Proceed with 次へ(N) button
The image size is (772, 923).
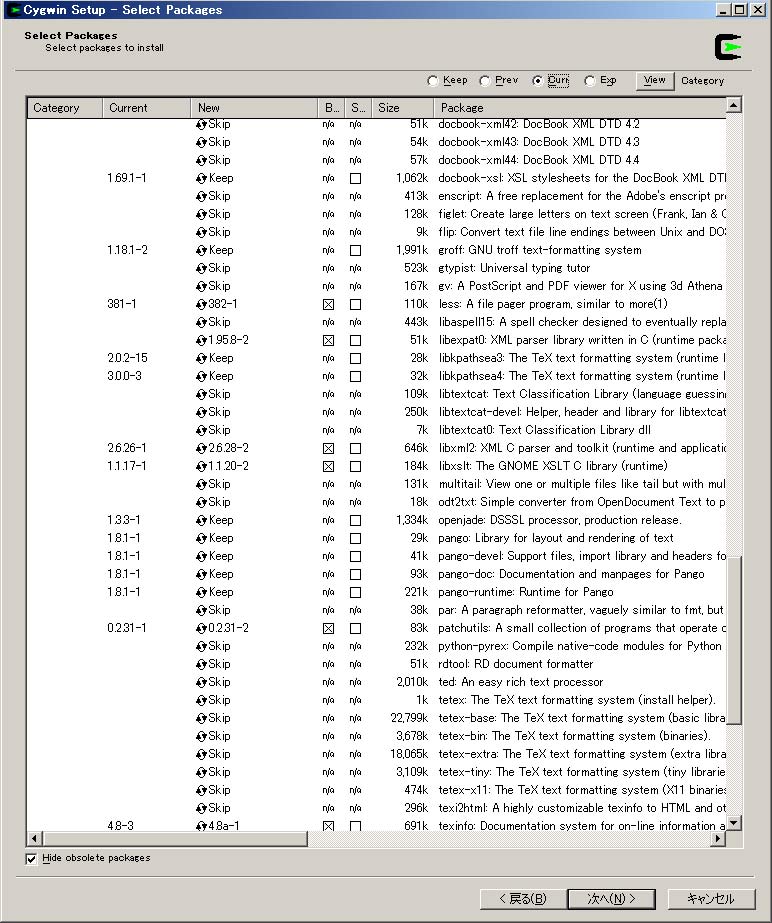(x=611, y=898)
